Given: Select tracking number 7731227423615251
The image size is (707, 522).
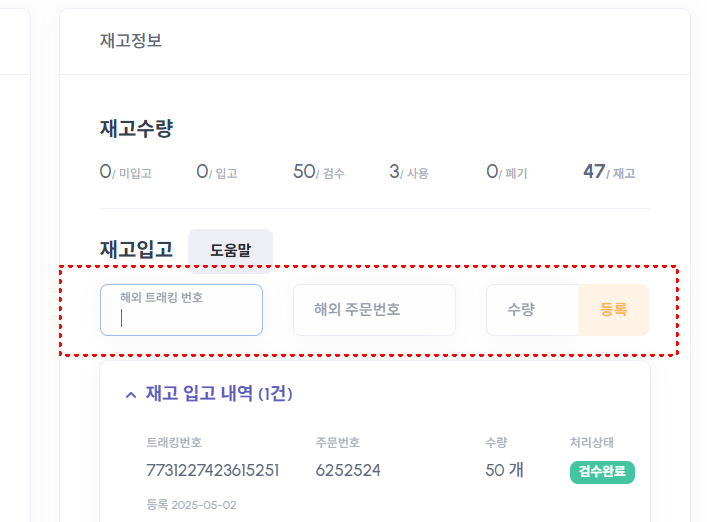Looking at the screenshot, I should coord(213,470).
